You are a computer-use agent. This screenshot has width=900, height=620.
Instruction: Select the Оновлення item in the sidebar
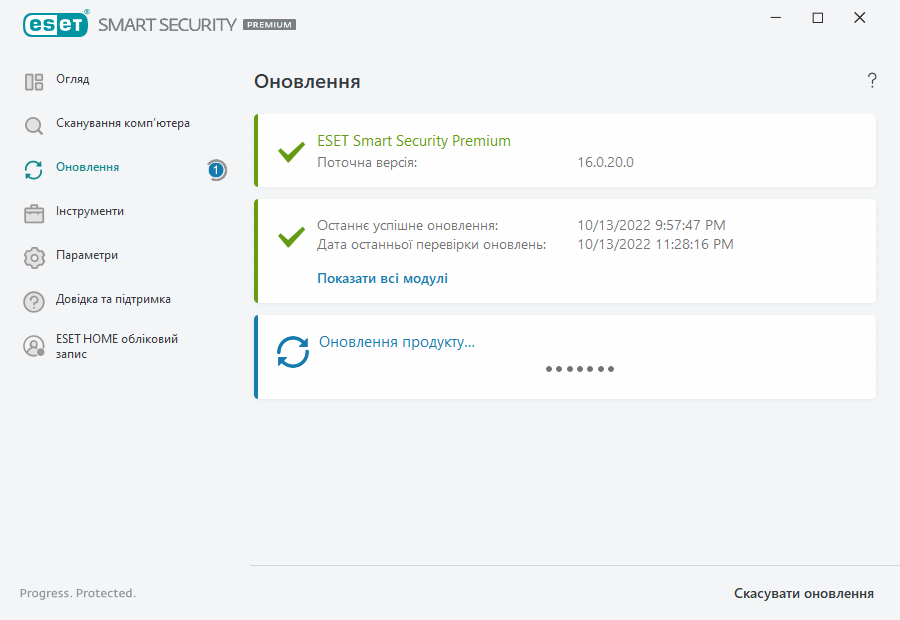tap(88, 167)
